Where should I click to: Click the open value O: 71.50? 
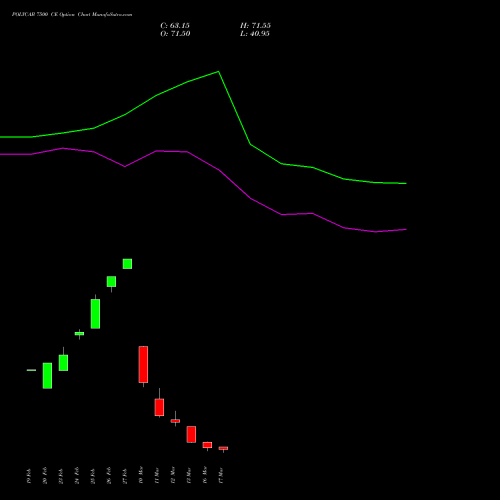[175, 34]
